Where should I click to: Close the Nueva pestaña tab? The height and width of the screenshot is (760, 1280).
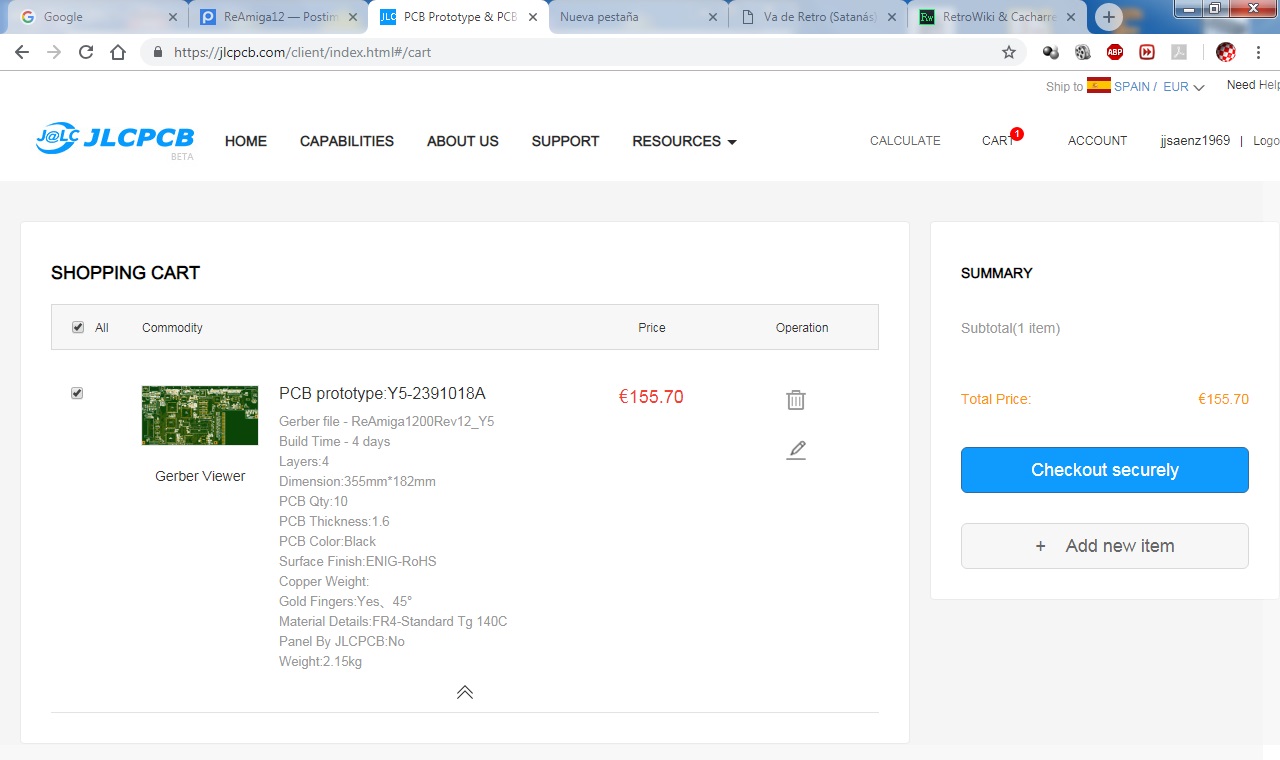click(712, 17)
